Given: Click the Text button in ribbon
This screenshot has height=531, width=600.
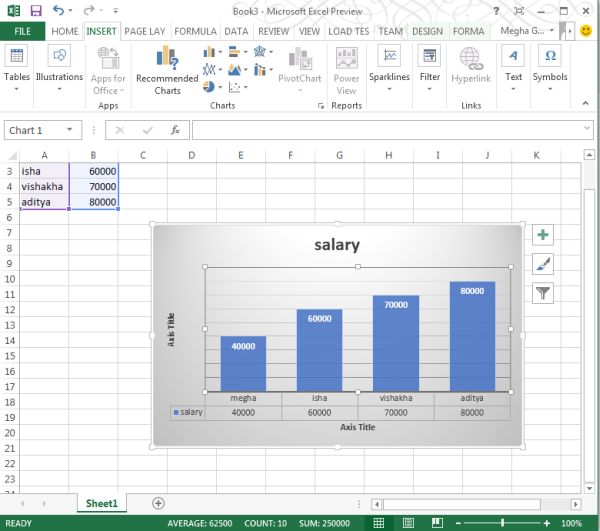Looking at the screenshot, I should pos(513,68).
